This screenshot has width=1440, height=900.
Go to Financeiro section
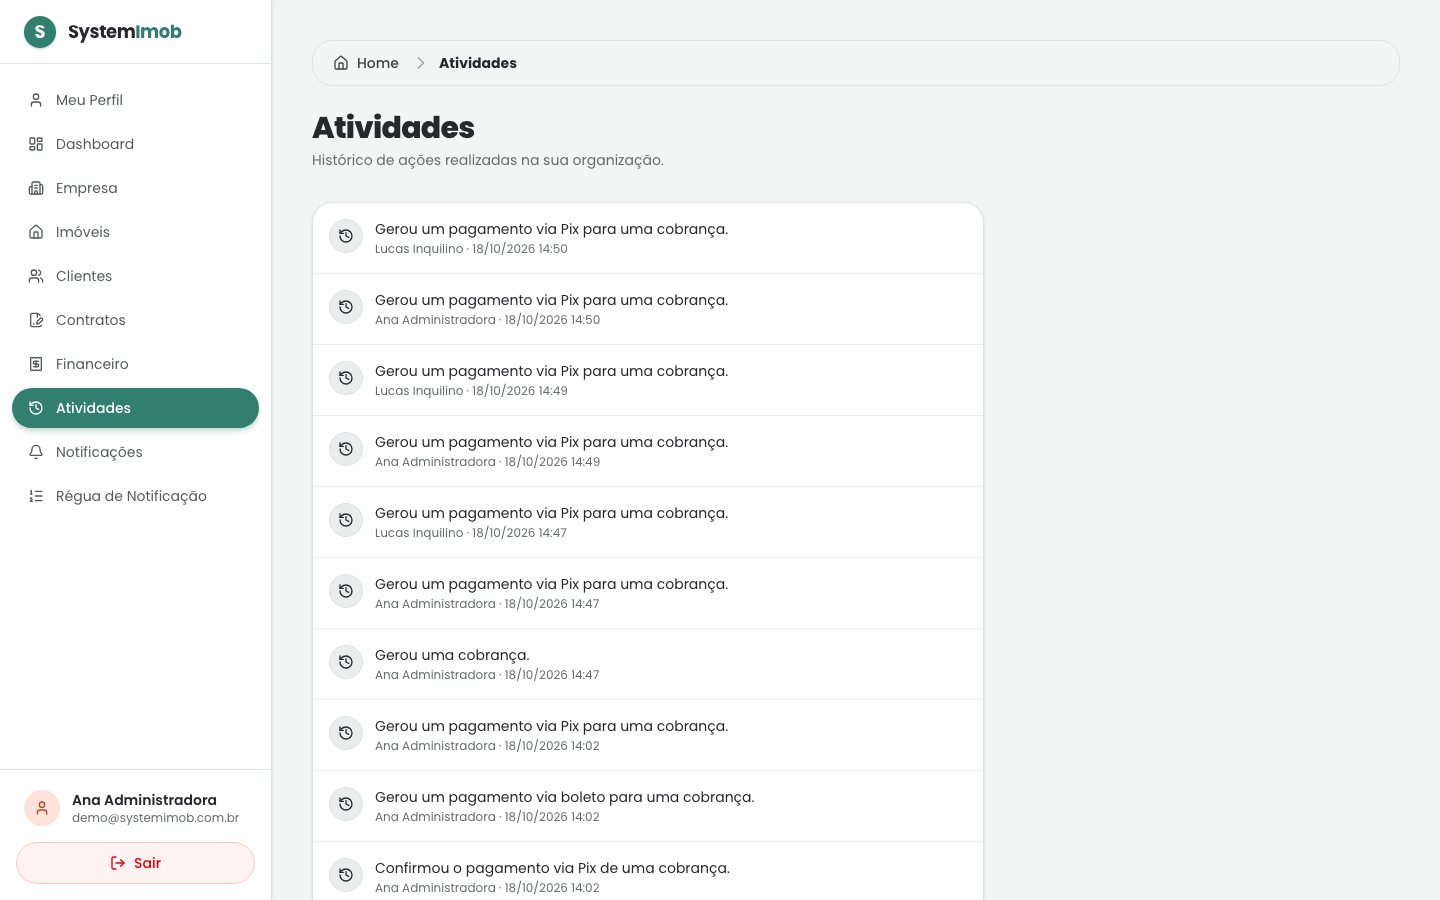[x=135, y=364]
